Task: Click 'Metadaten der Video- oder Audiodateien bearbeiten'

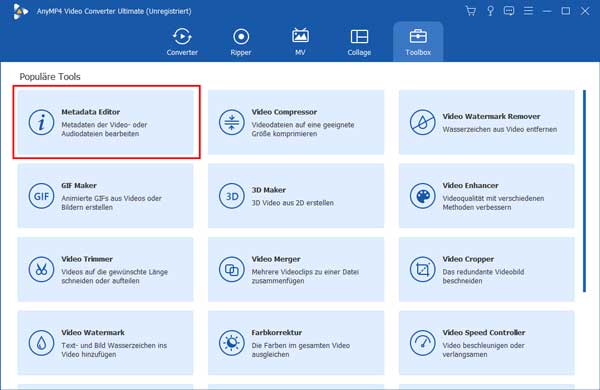Action: coord(104,129)
